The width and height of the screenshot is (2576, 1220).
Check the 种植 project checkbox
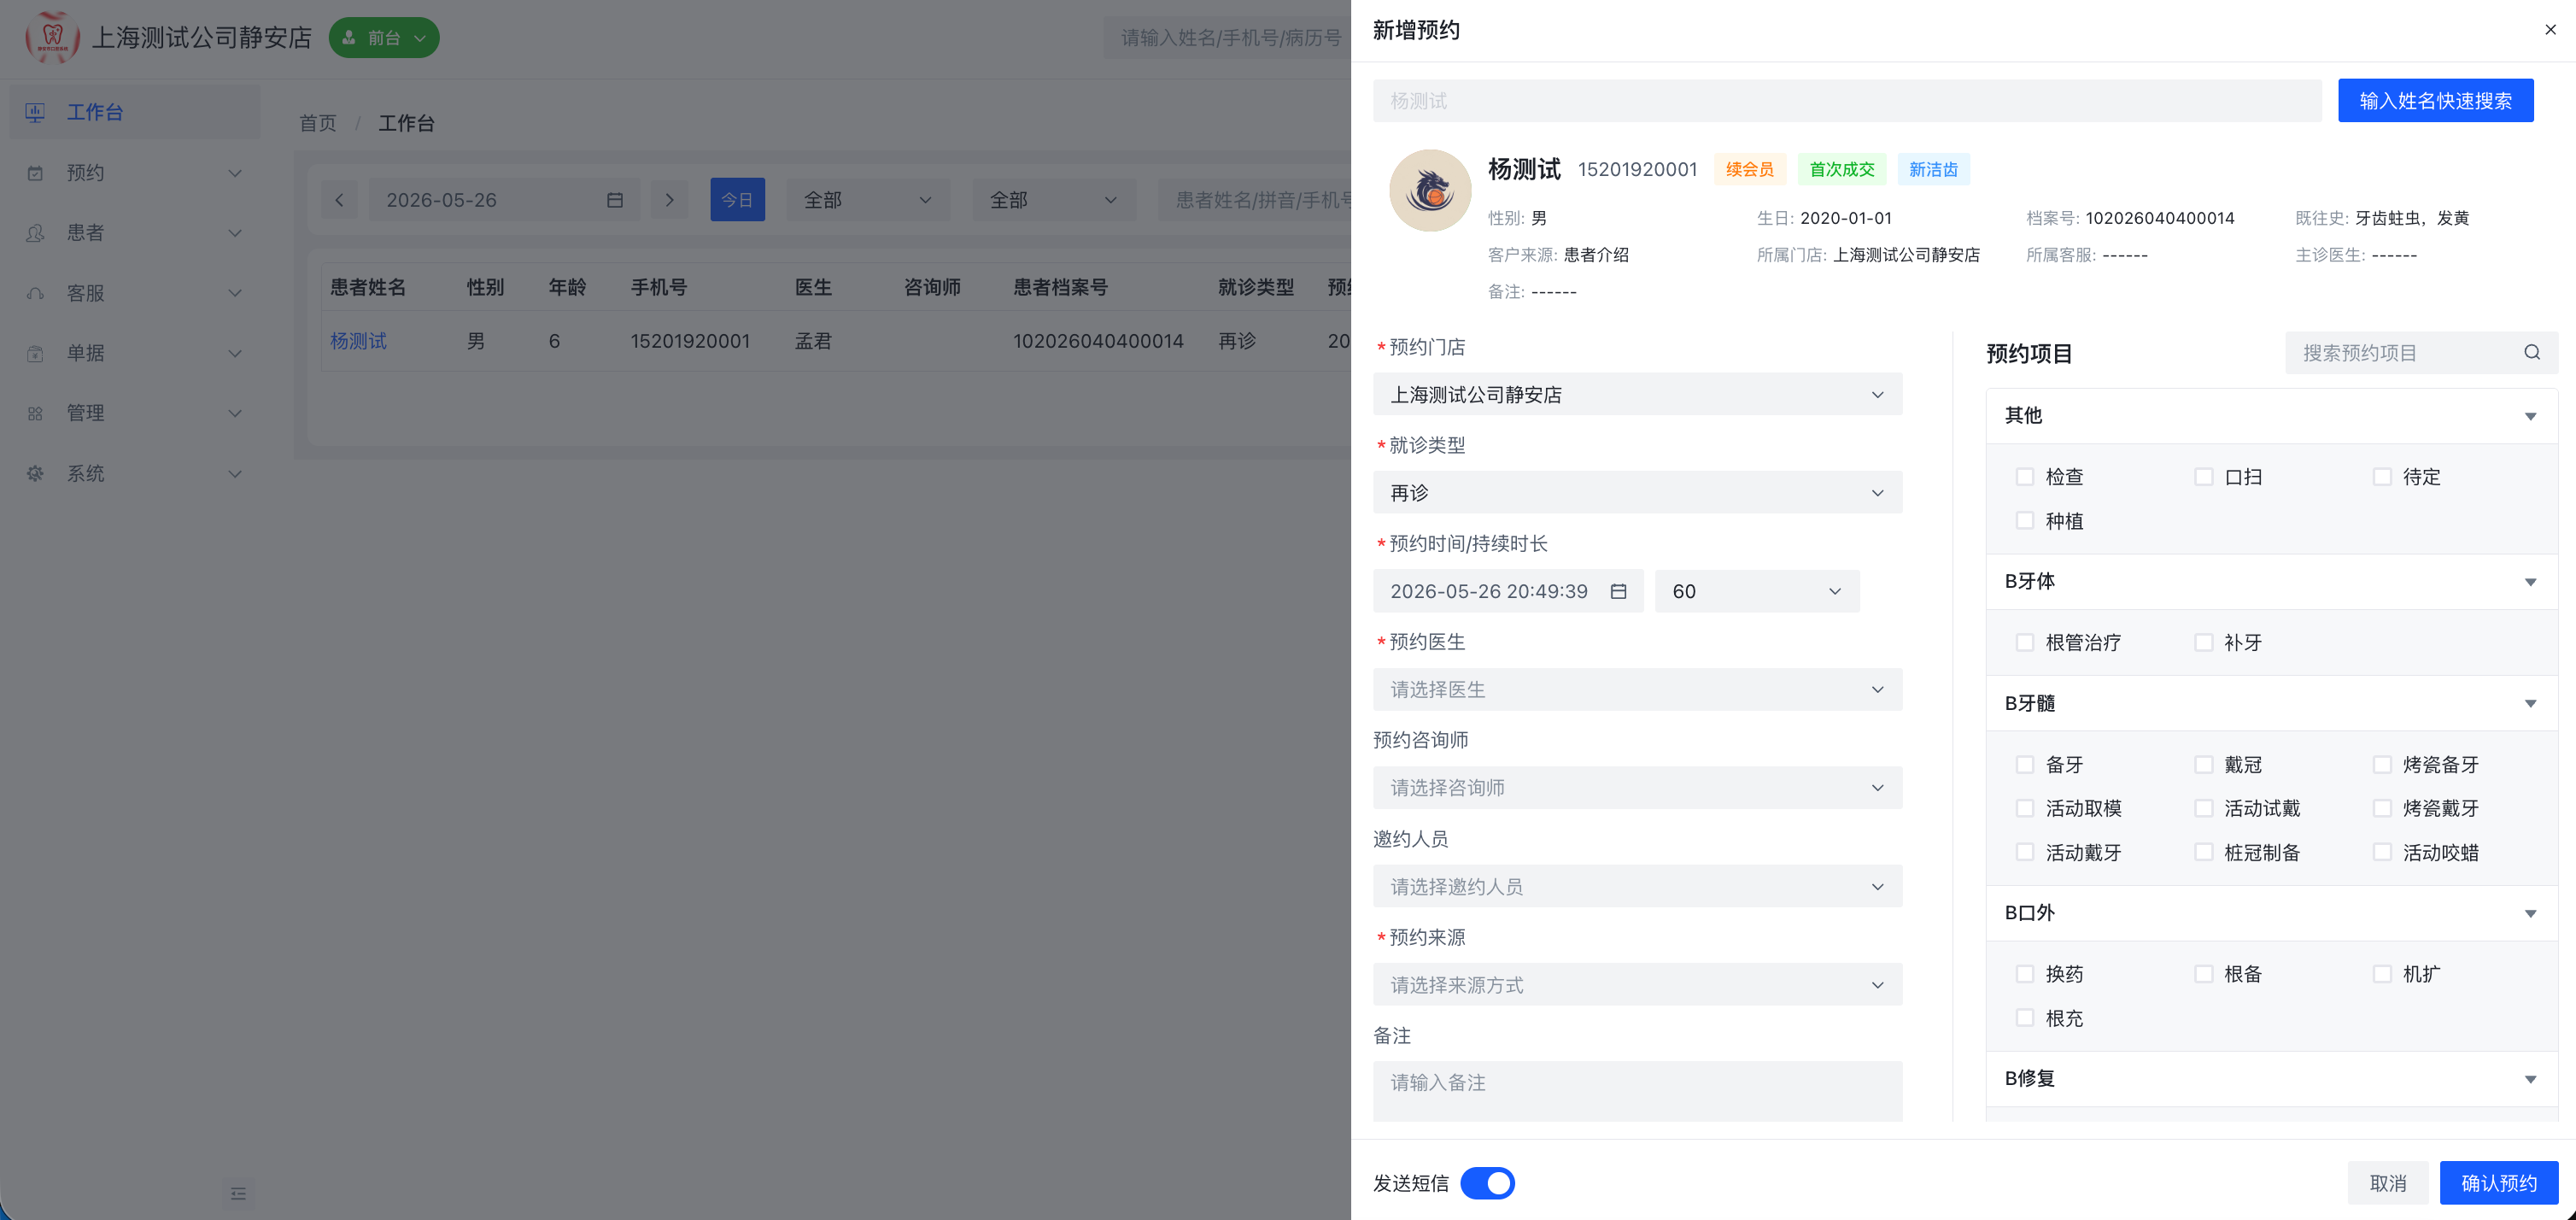[2025, 521]
